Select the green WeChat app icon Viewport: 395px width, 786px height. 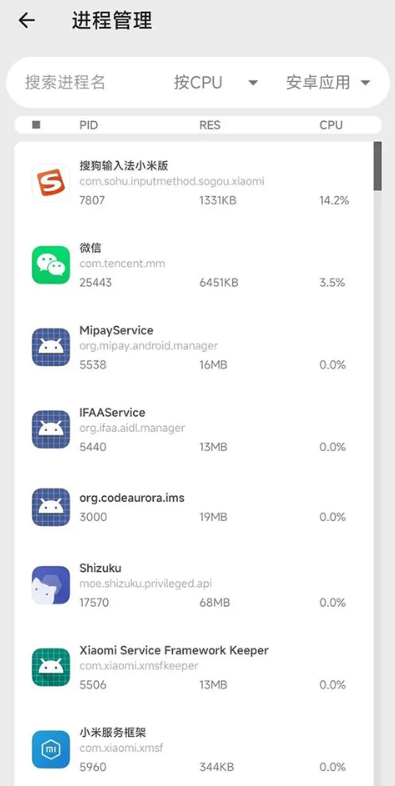[51, 265]
